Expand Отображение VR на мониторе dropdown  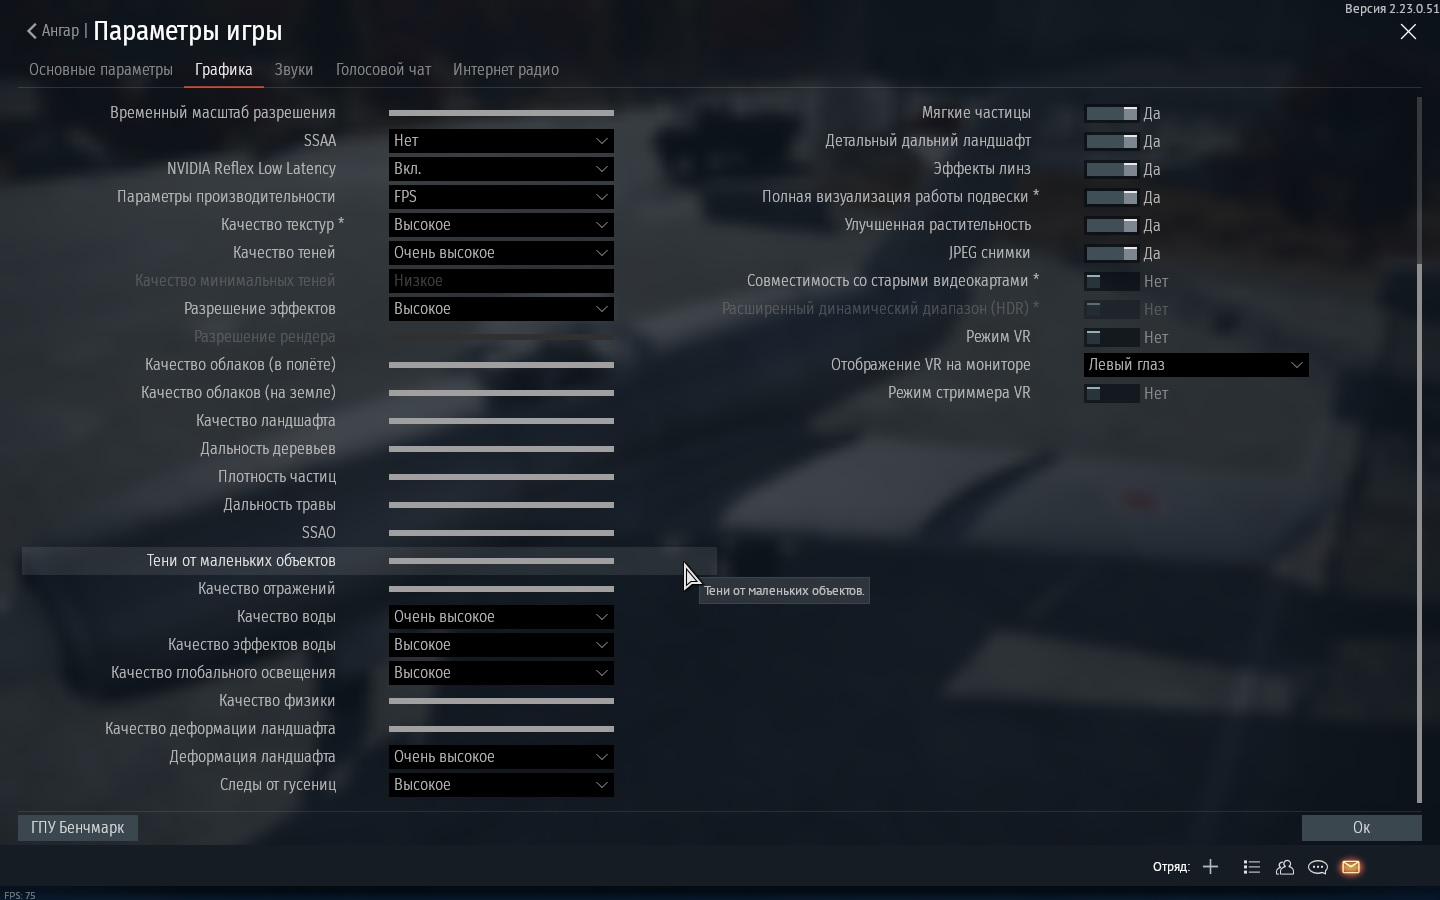point(1196,365)
